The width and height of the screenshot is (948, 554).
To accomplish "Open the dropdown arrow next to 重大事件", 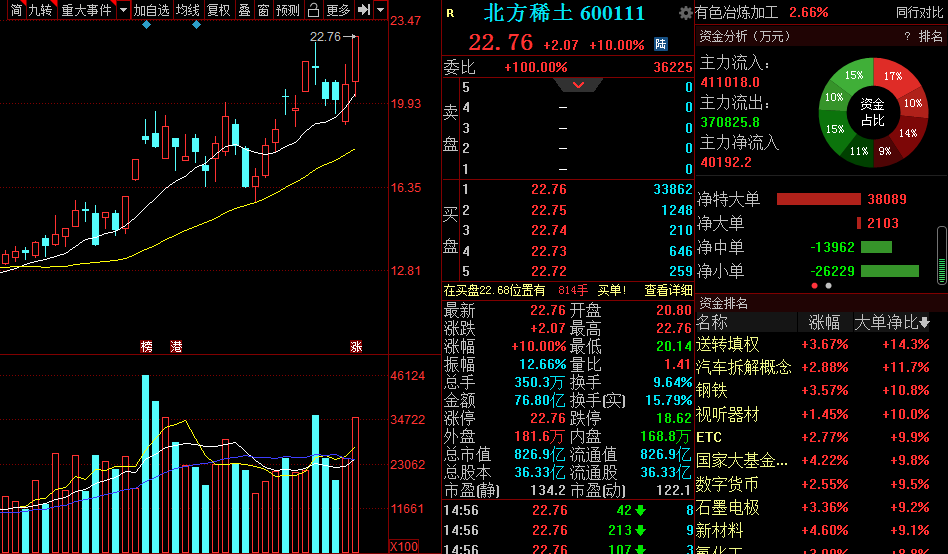I will click(123, 10).
